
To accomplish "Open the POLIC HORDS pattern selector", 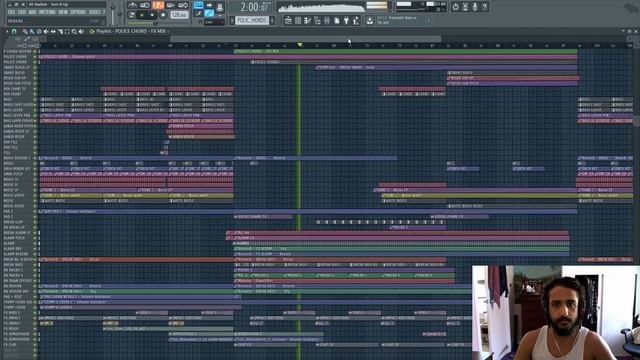I will coord(252,20).
